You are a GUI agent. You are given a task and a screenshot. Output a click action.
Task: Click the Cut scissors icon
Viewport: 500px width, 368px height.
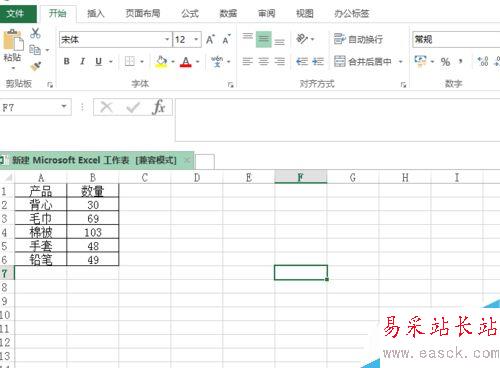pos(35,33)
